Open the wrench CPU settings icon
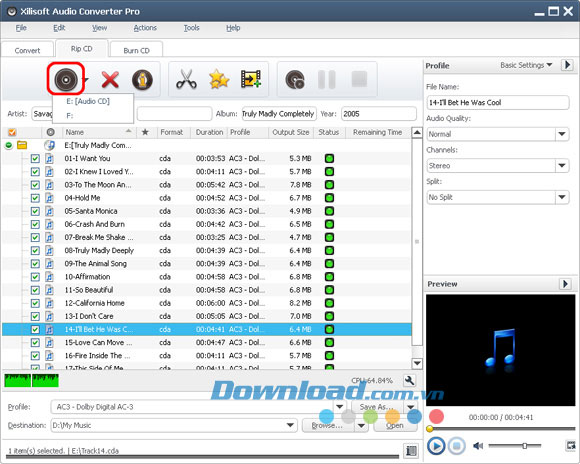The image size is (580, 464). (x=409, y=380)
